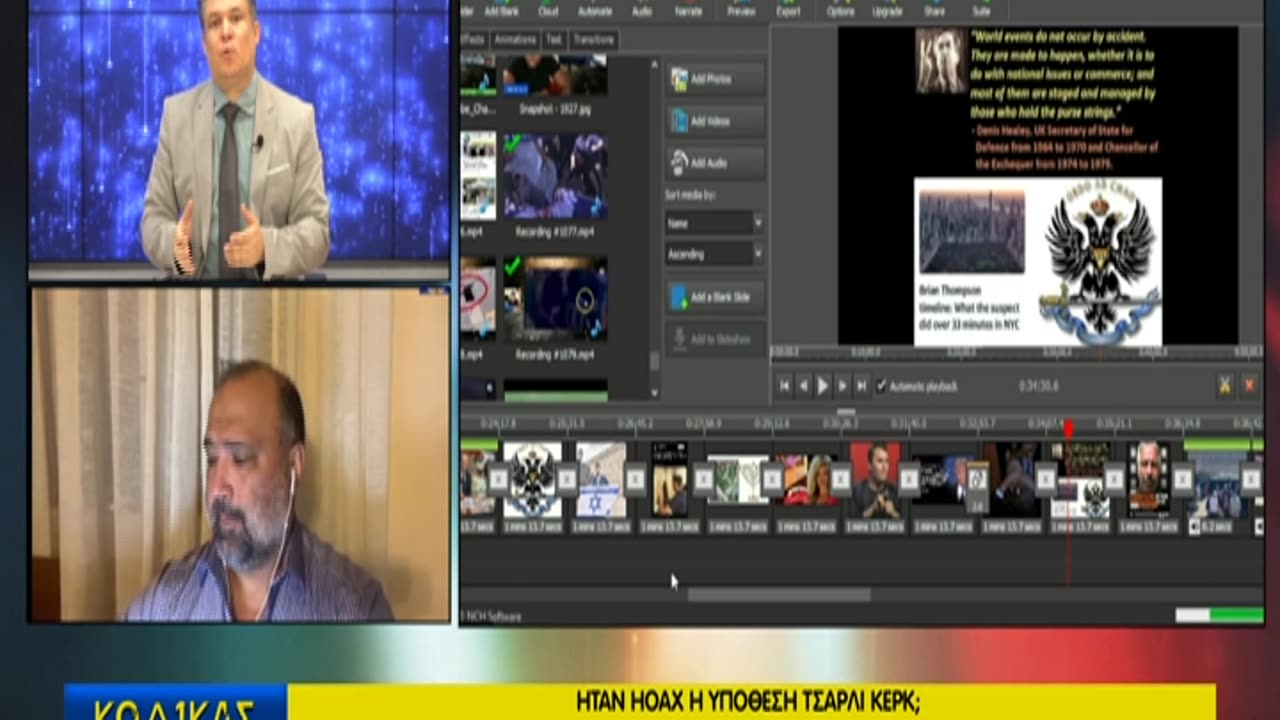Open transition slot right of the Israel flag clip
The height and width of the screenshot is (720, 1280).
click(x=635, y=479)
